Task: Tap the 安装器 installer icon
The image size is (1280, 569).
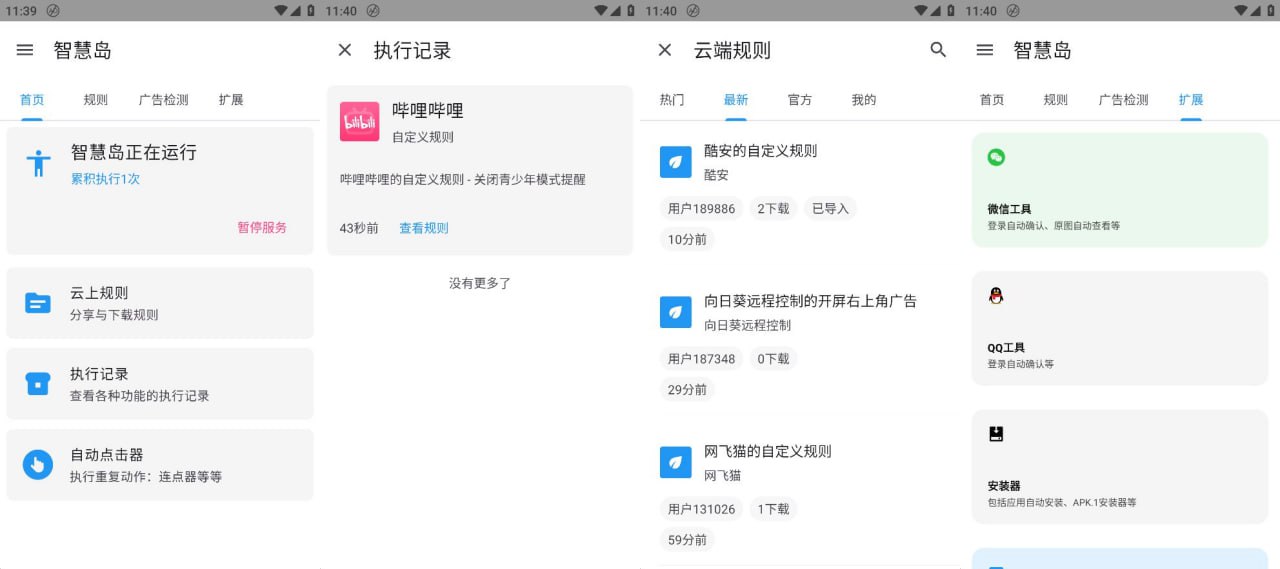Action: click(996, 434)
